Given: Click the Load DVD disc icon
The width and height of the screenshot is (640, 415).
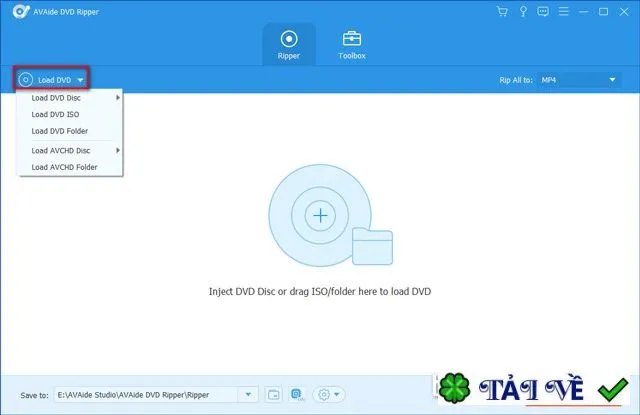Looking at the screenshot, I should [25, 80].
